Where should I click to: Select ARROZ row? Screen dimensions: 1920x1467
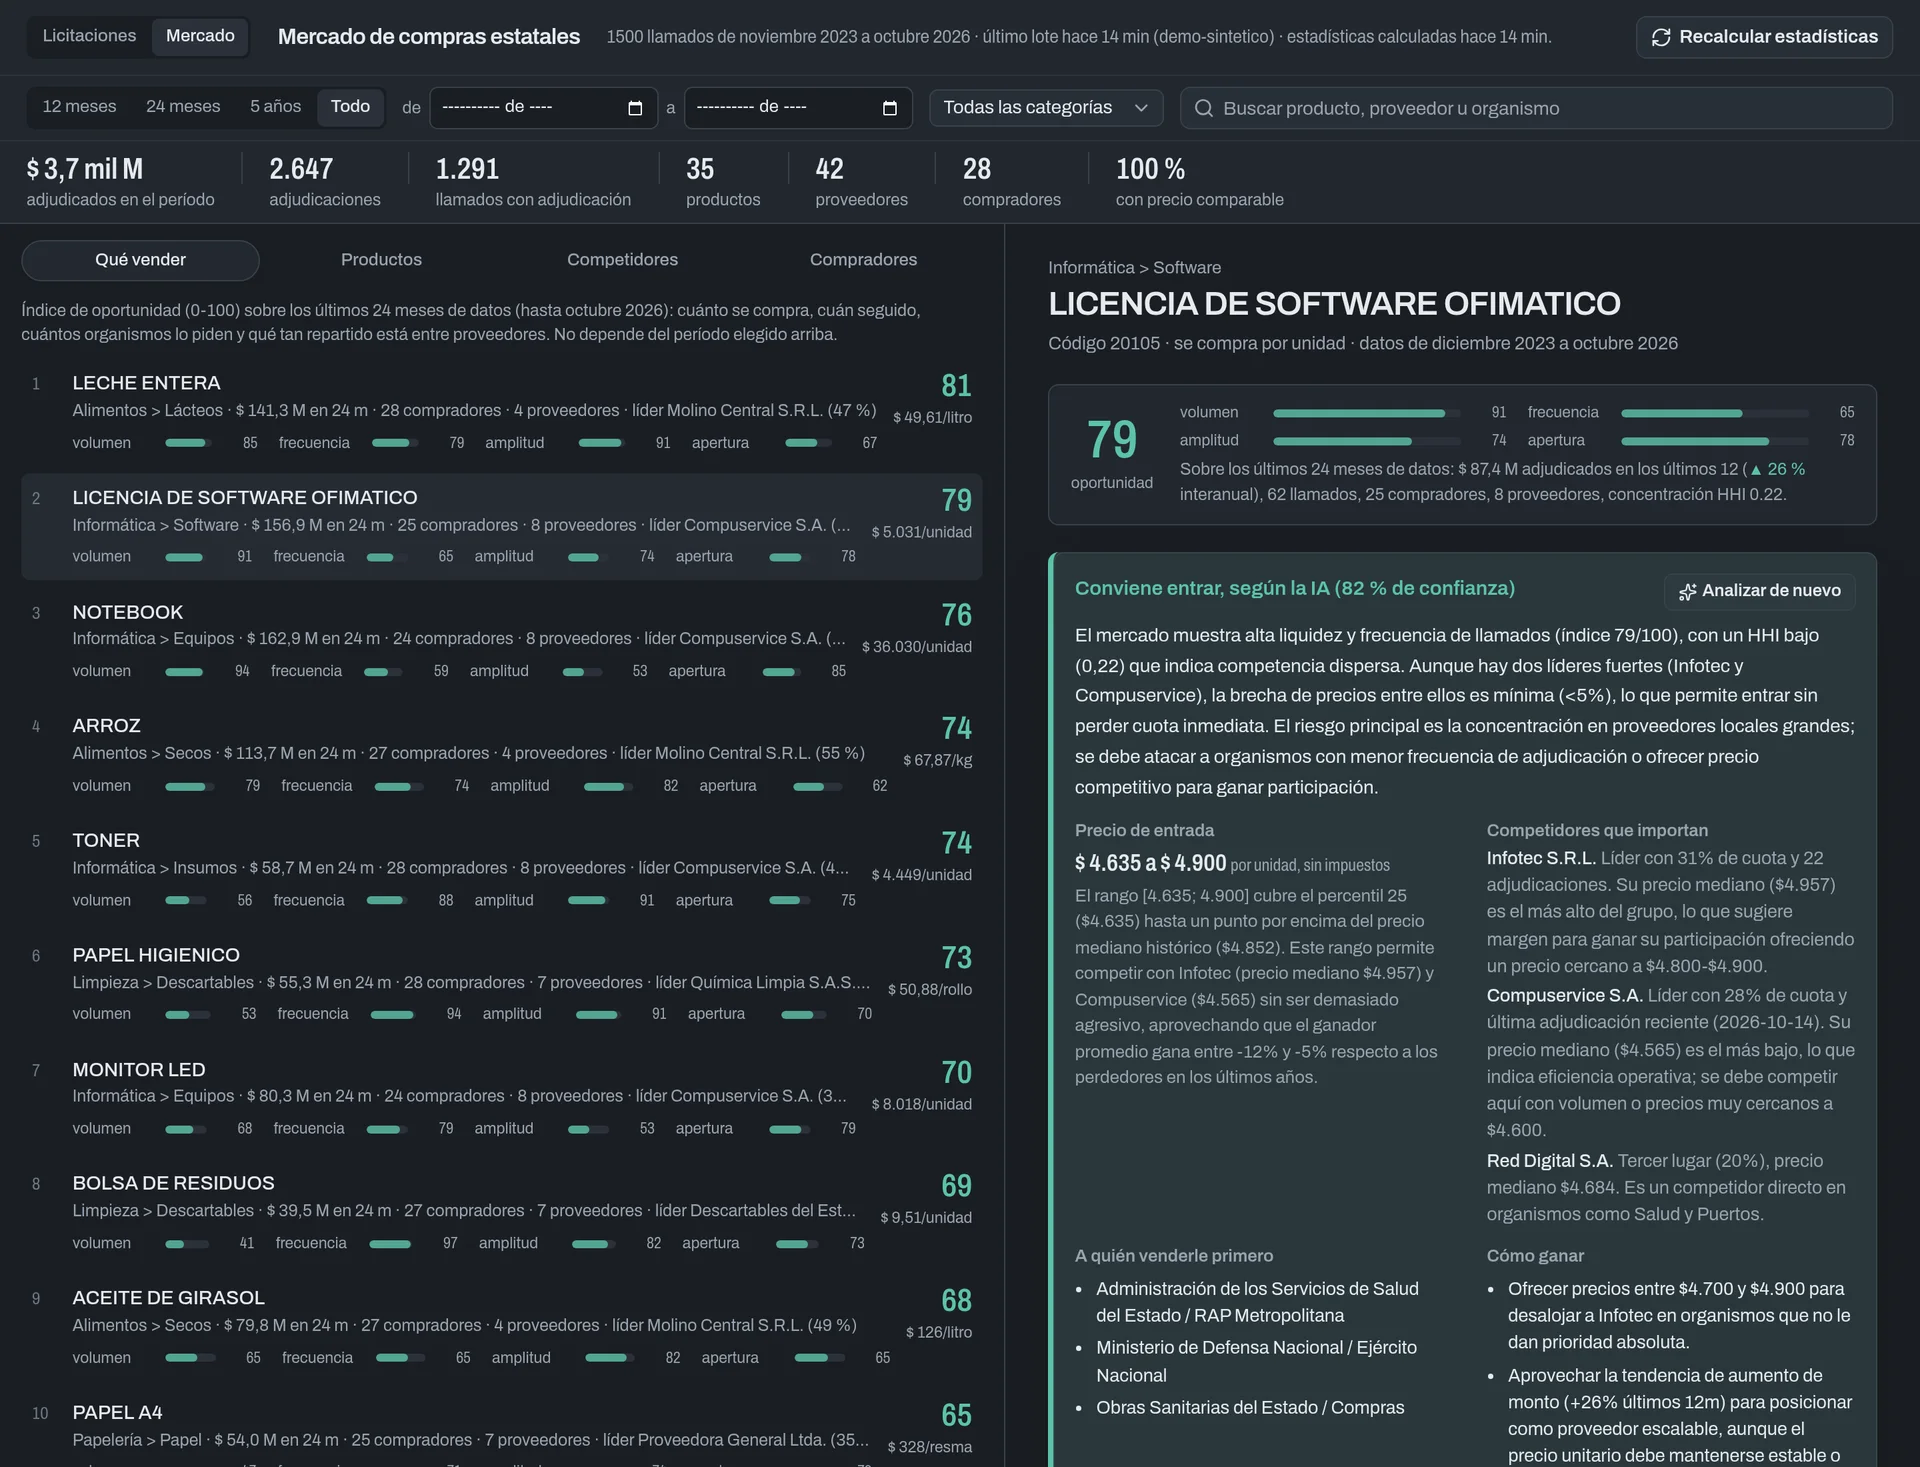click(x=502, y=755)
